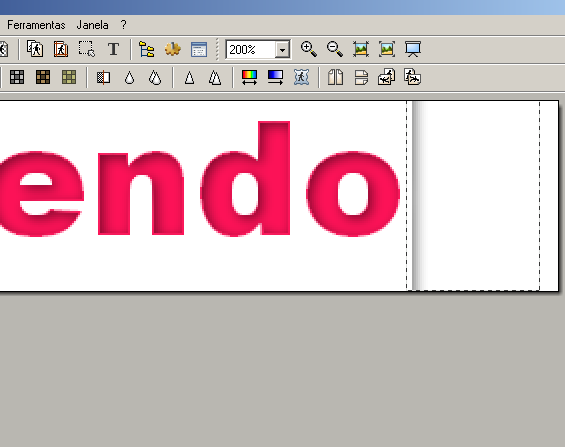Click inside the dashed selection rectangle
This screenshot has width=565, height=447.
point(473,196)
